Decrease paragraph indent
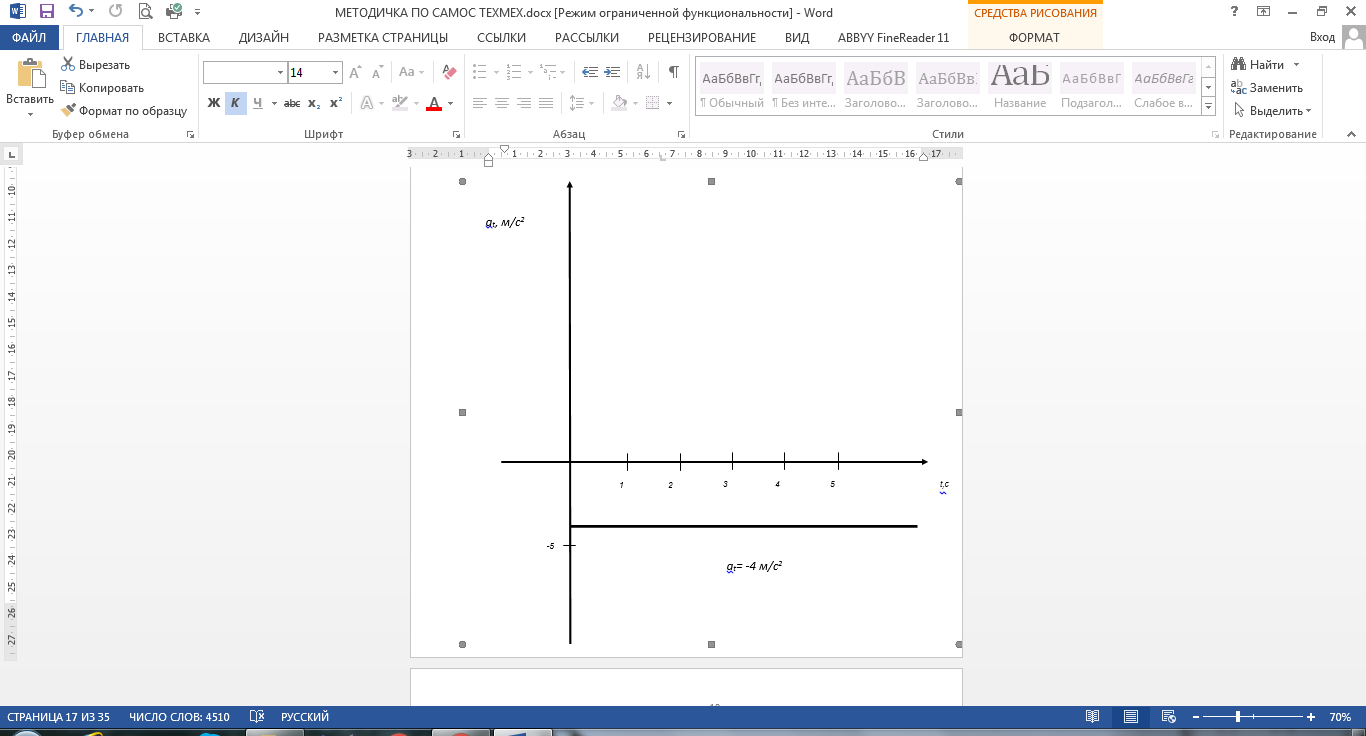The image size is (1366, 736). [590, 72]
